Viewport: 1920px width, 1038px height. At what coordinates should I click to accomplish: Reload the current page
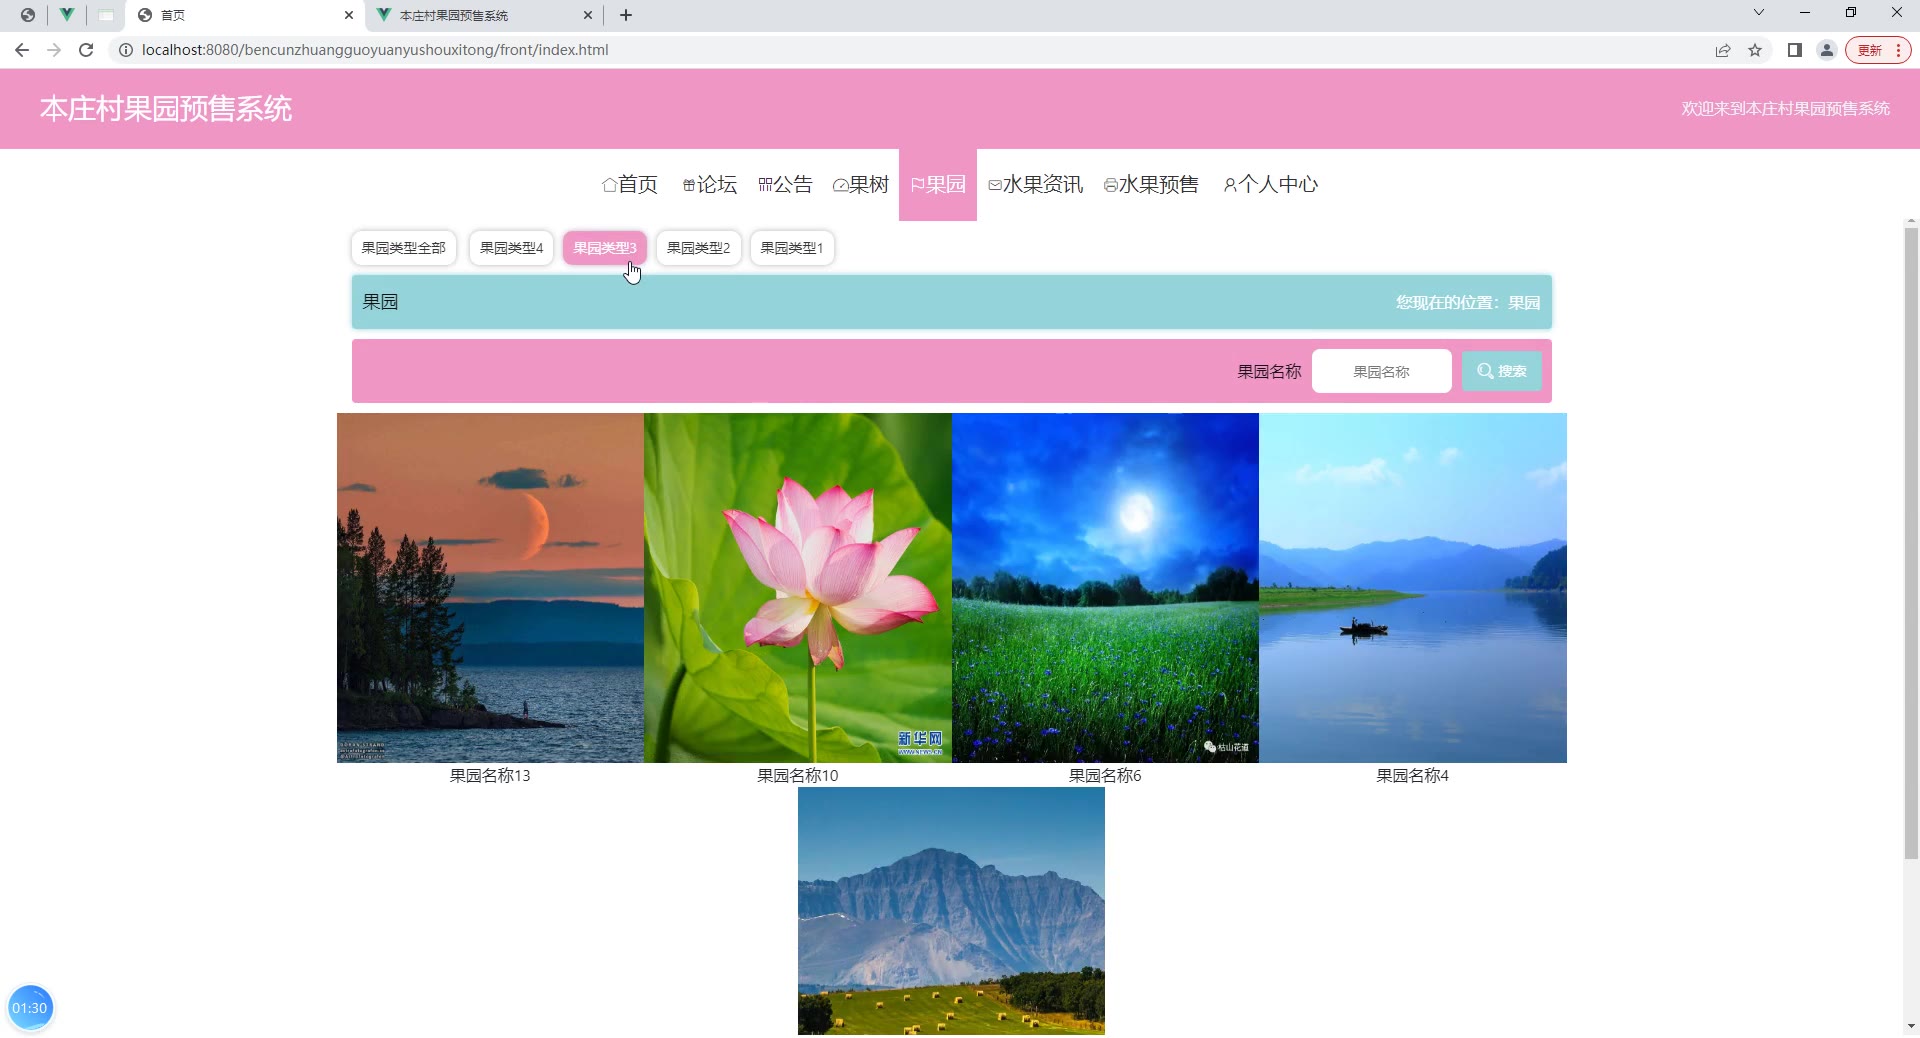[86, 50]
